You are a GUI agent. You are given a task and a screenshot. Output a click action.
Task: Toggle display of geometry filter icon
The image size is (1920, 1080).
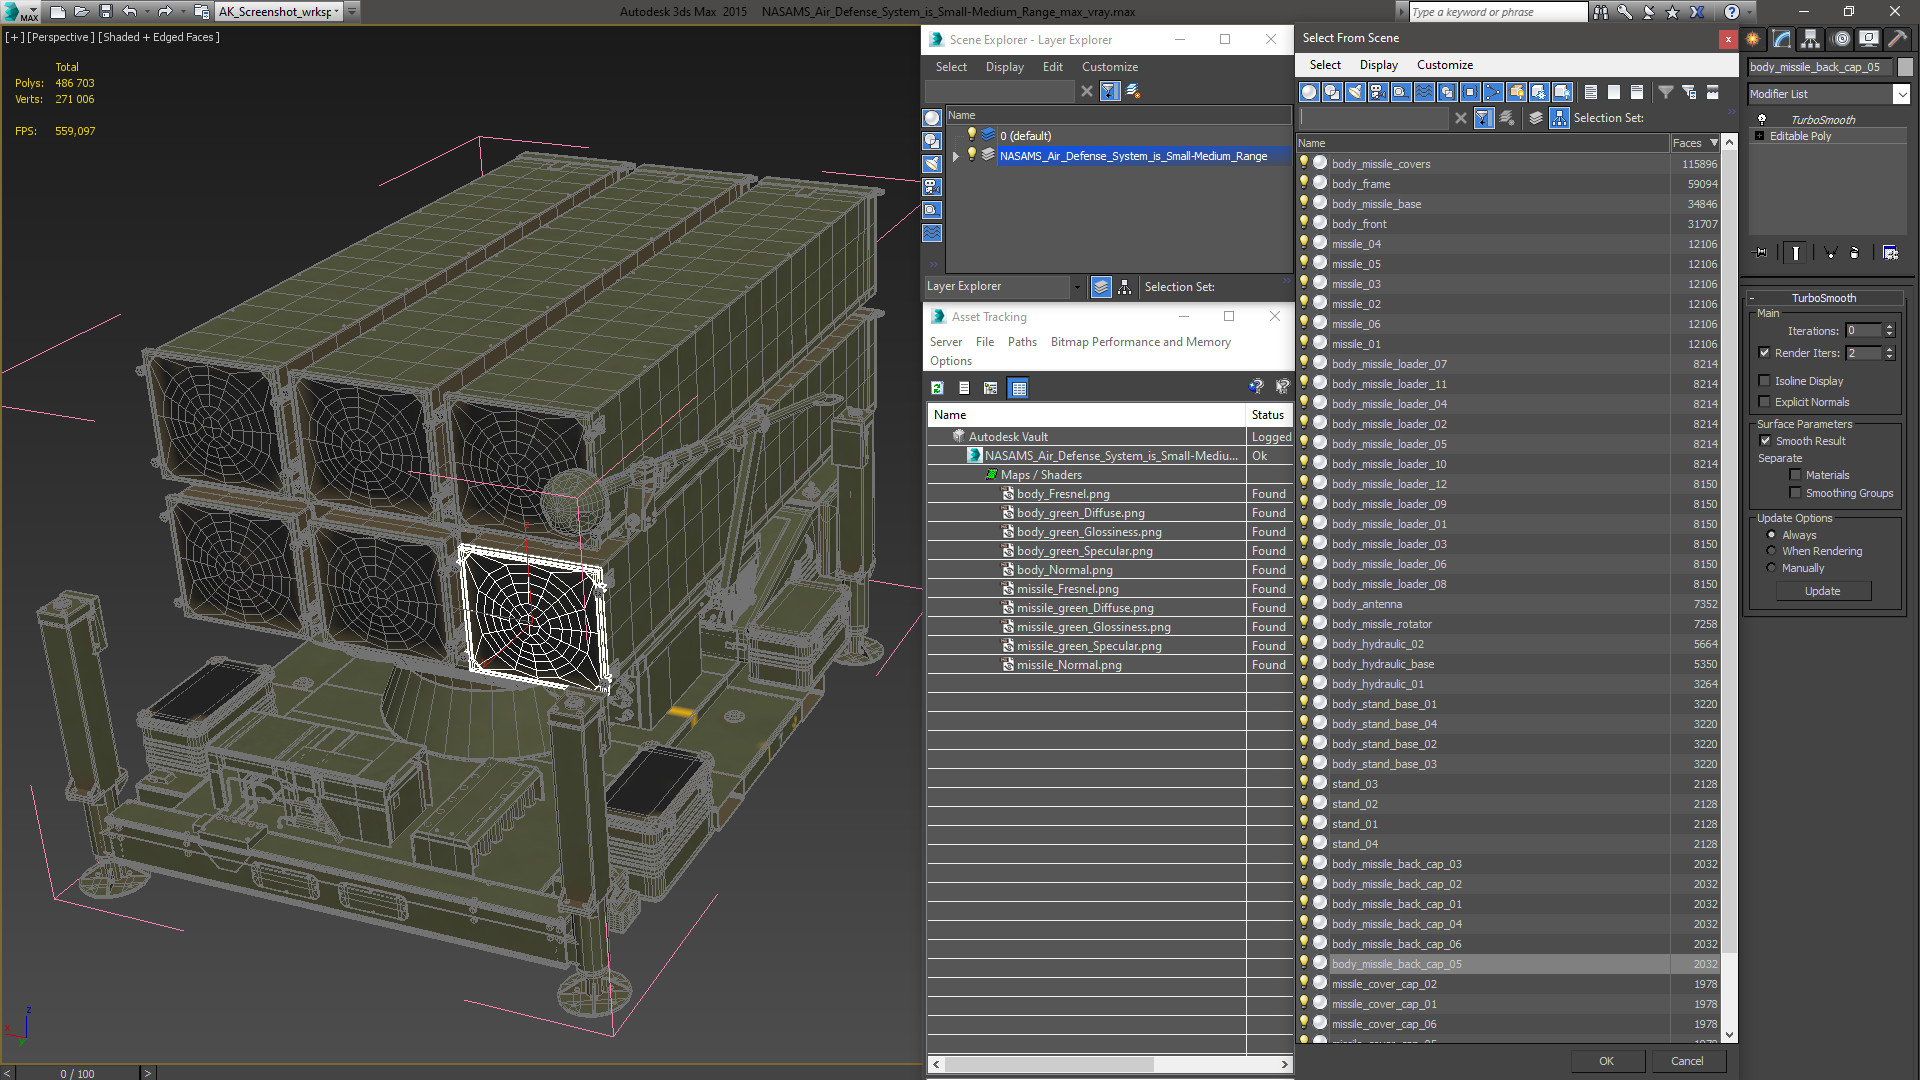tap(1309, 92)
